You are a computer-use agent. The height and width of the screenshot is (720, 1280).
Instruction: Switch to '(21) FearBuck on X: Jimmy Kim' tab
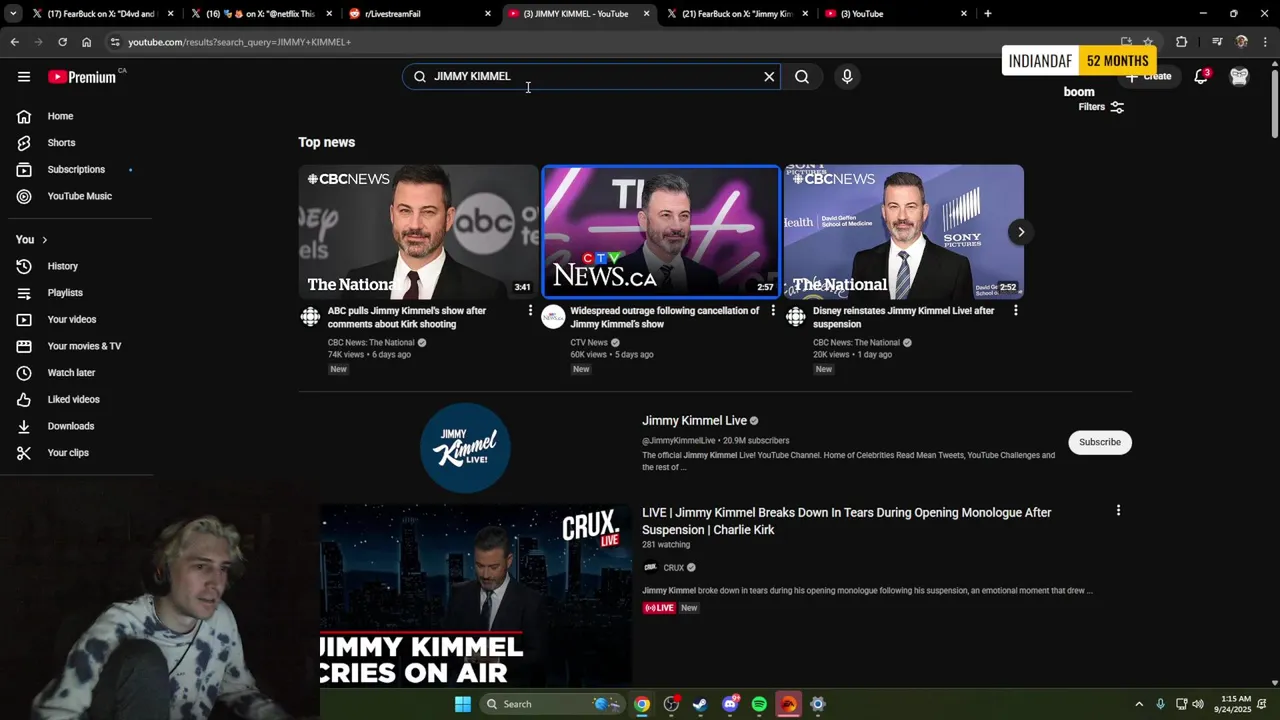point(737,14)
